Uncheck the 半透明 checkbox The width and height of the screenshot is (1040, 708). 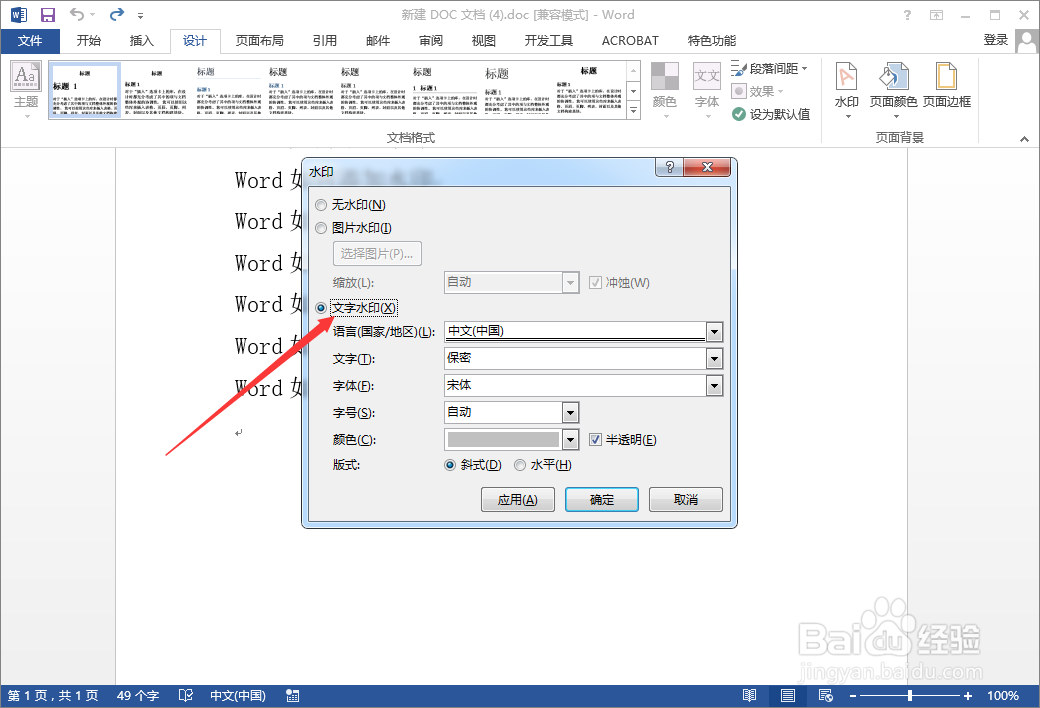point(594,438)
